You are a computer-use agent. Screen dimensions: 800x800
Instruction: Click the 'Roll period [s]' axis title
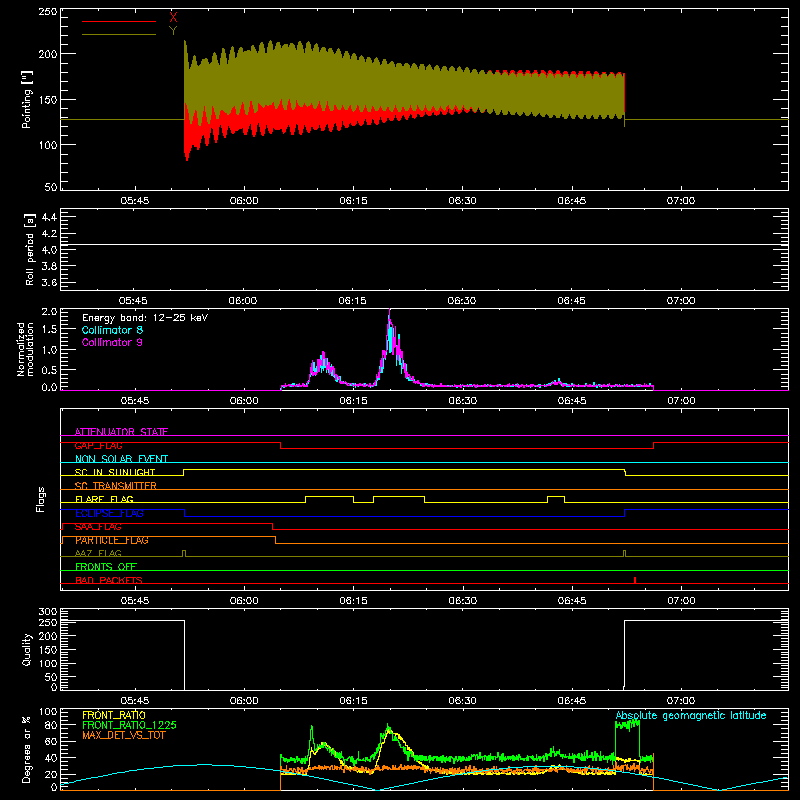pyautogui.click(x=30, y=249)
